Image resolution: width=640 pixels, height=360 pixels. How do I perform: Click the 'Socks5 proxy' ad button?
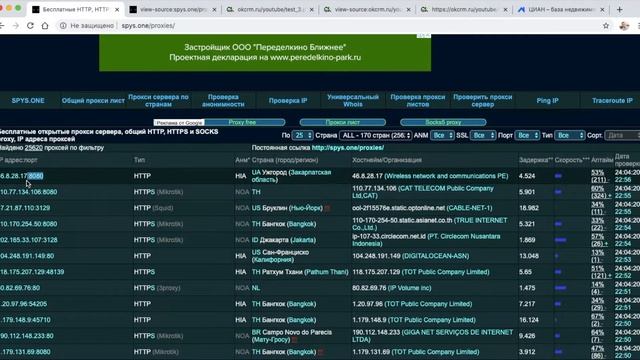point(443,122)
